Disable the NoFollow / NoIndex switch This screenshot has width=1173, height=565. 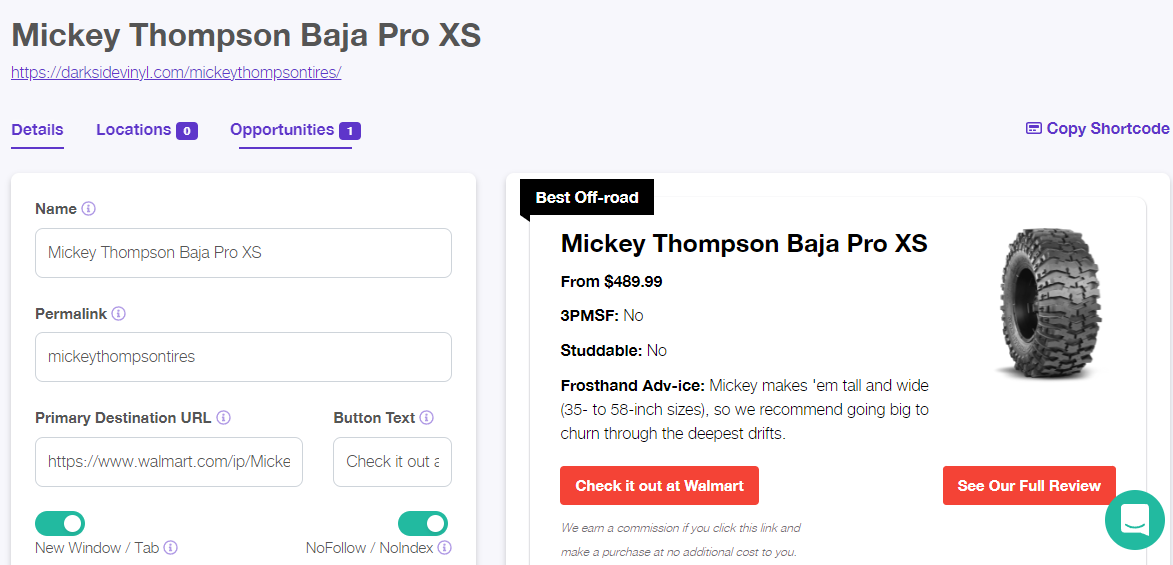tap(423, 524)
